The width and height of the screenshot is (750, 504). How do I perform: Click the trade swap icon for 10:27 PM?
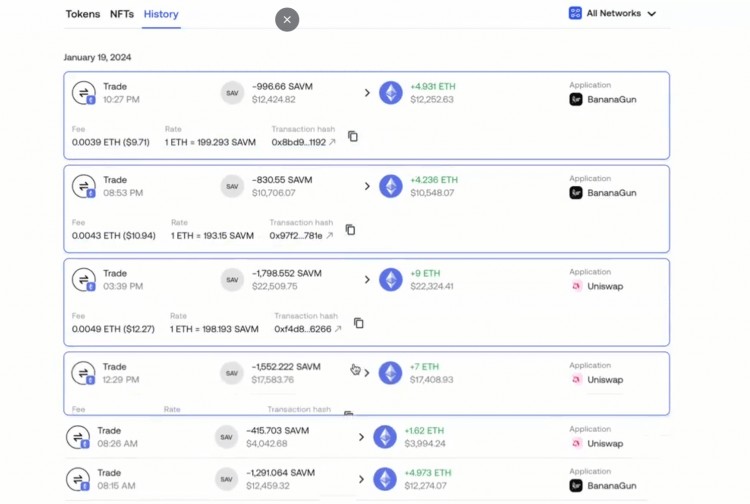click(x=84, y=93)
